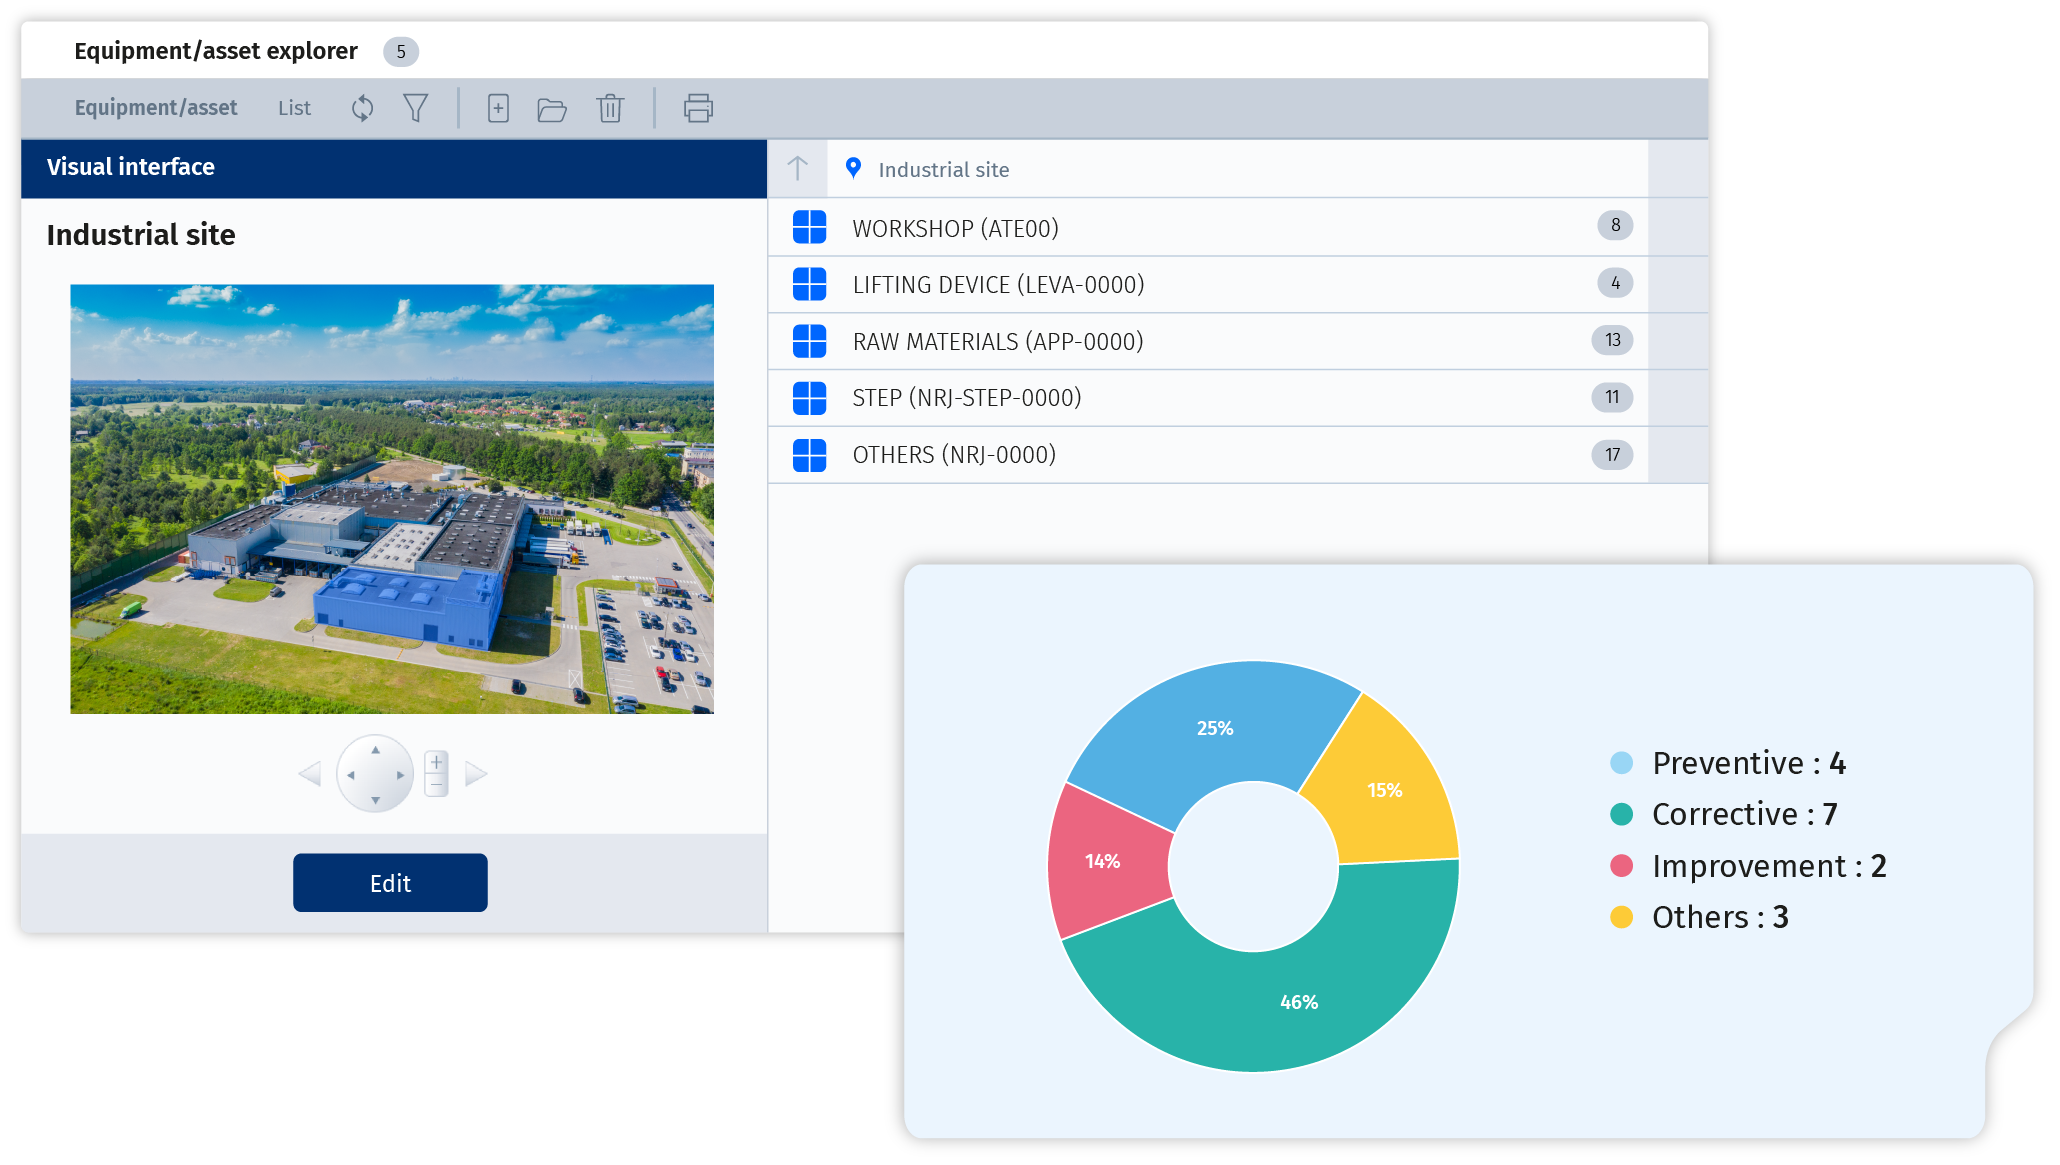2060x1165 pixels.
Task: Click the Corrective legend color dot
Action: click(x=1621, y=814)
